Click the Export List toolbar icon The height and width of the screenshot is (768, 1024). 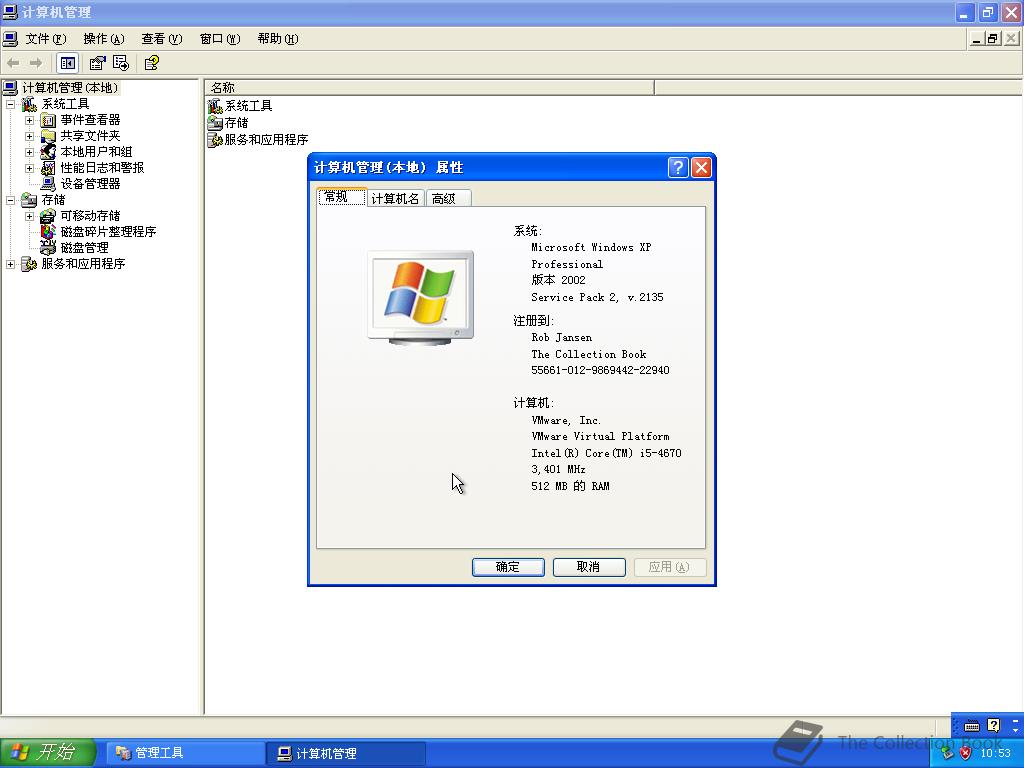[121, 63]
